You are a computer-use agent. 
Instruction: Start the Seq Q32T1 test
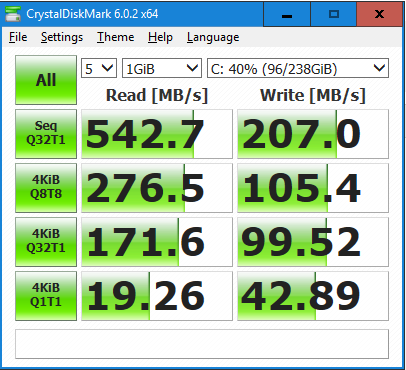[x=46, y=134]
